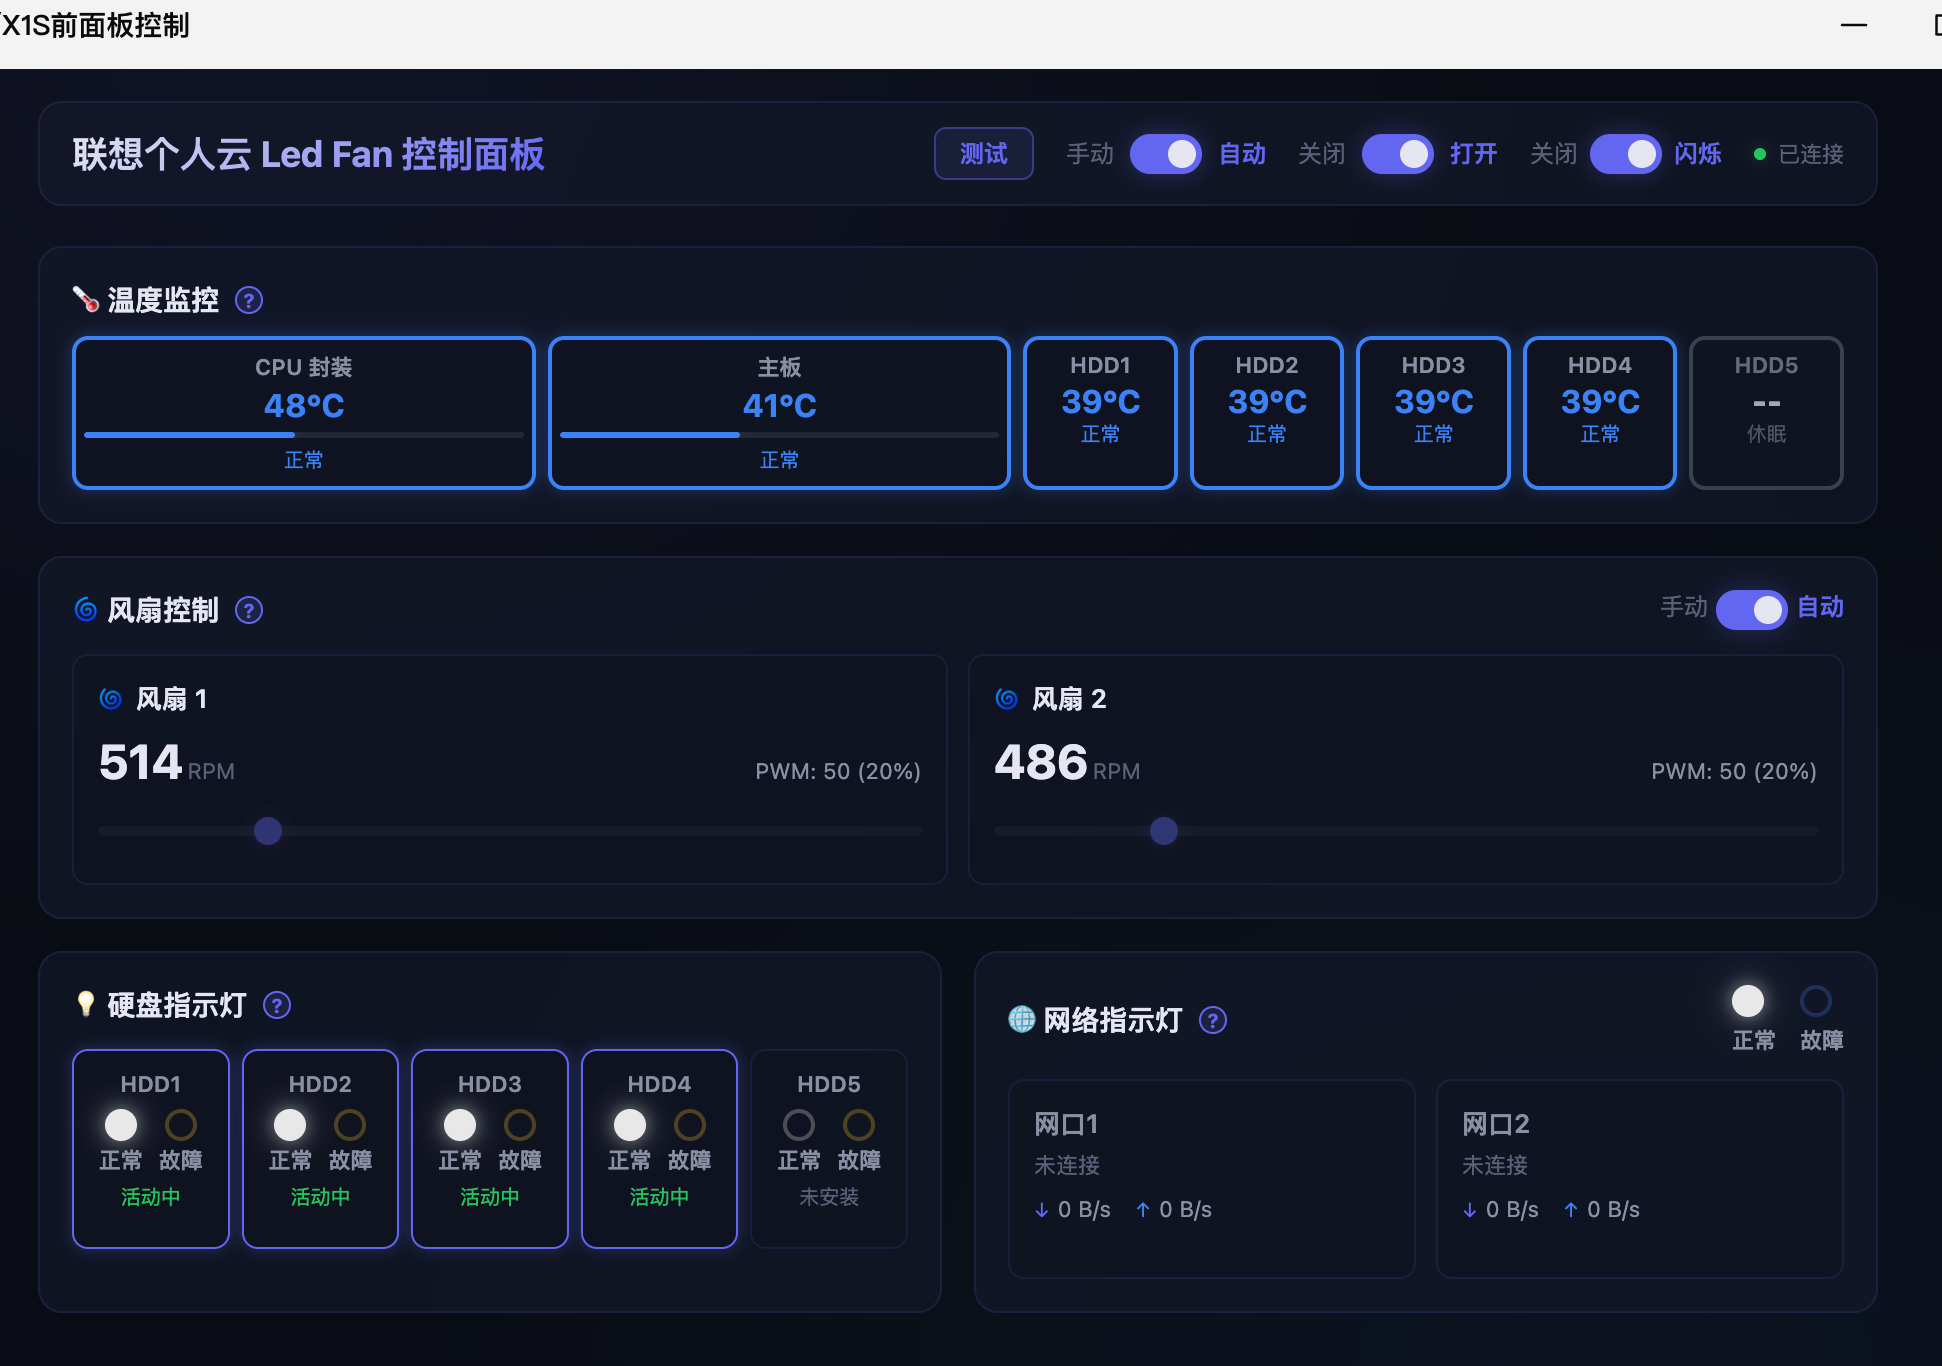Select network 正常 indicator light
Viewport: 1942px width, 1366px height.
1748,1001
